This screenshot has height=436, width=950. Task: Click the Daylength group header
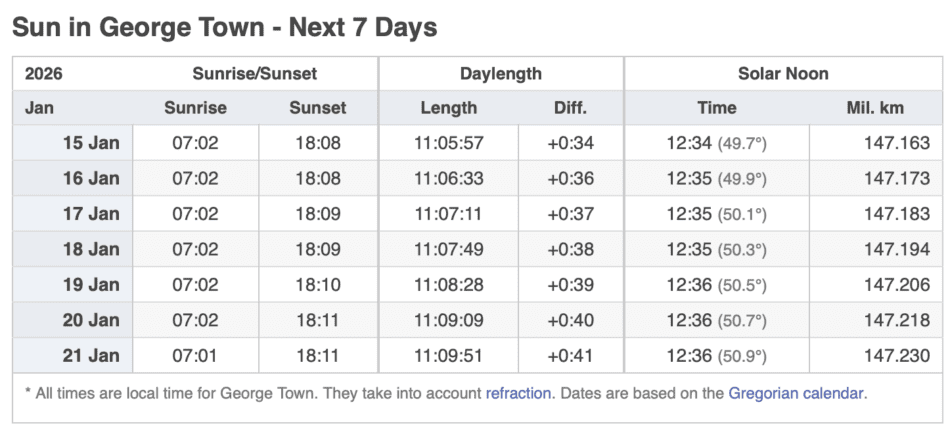tap(501, 73)
